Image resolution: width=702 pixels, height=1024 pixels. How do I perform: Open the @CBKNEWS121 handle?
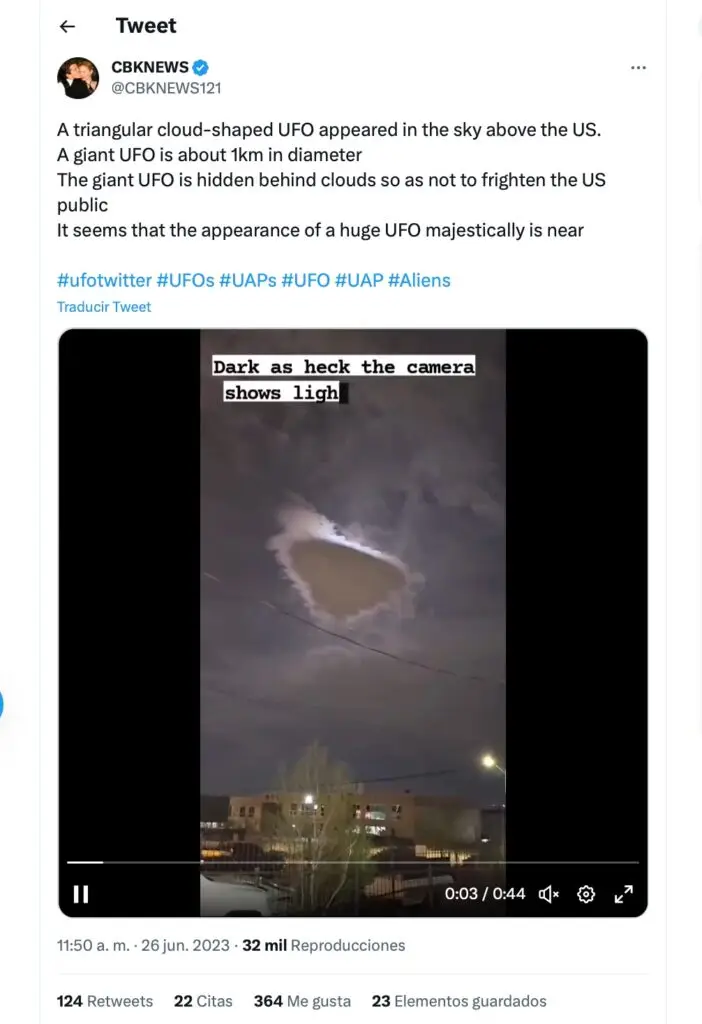pyautogui.click(x=166, y=88)
